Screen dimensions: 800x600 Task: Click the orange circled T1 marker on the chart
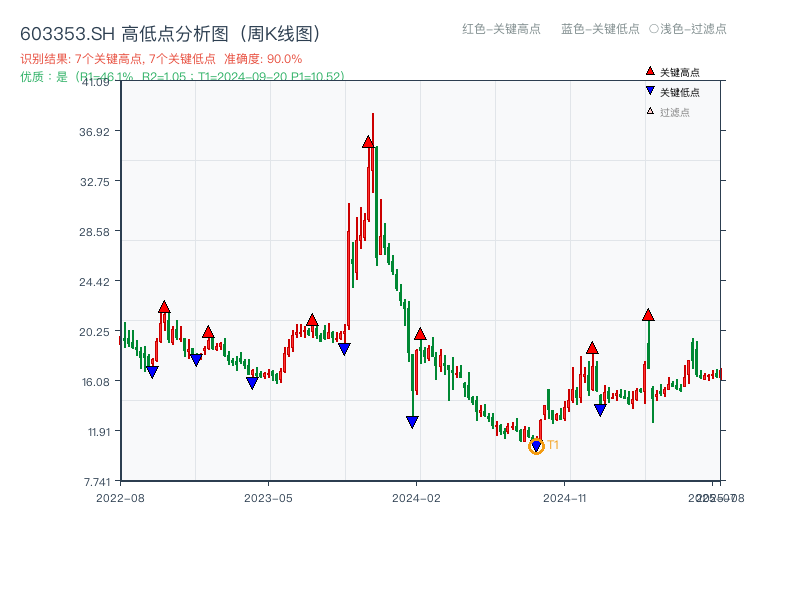point(536,445)
